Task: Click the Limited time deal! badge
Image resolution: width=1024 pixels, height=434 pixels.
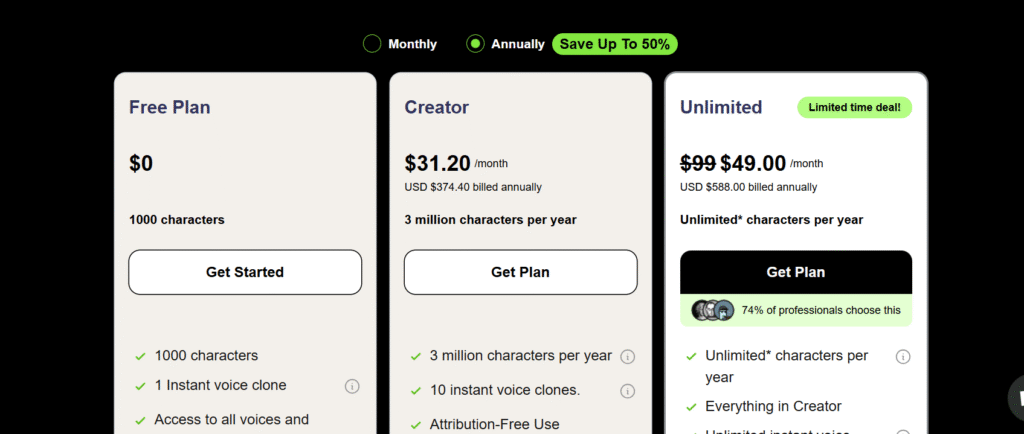Action: point(854,108)
